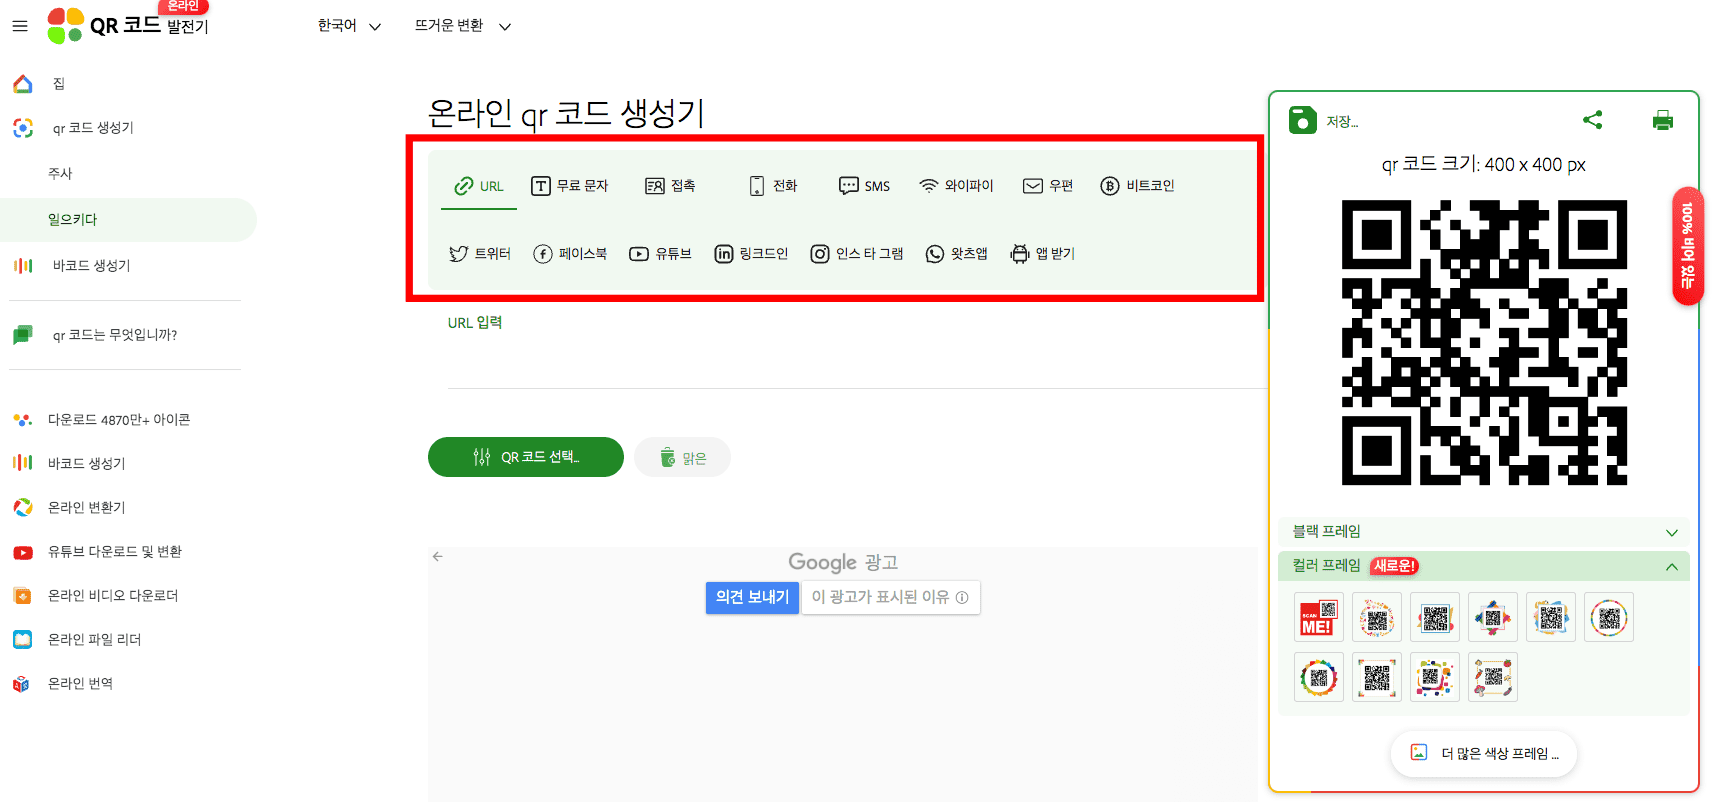Image resolution: width=1734 pixels, height=802 pixels.
Task: Click the generated QR code image
Action: pyautogui.click(x=1484, y=342)
